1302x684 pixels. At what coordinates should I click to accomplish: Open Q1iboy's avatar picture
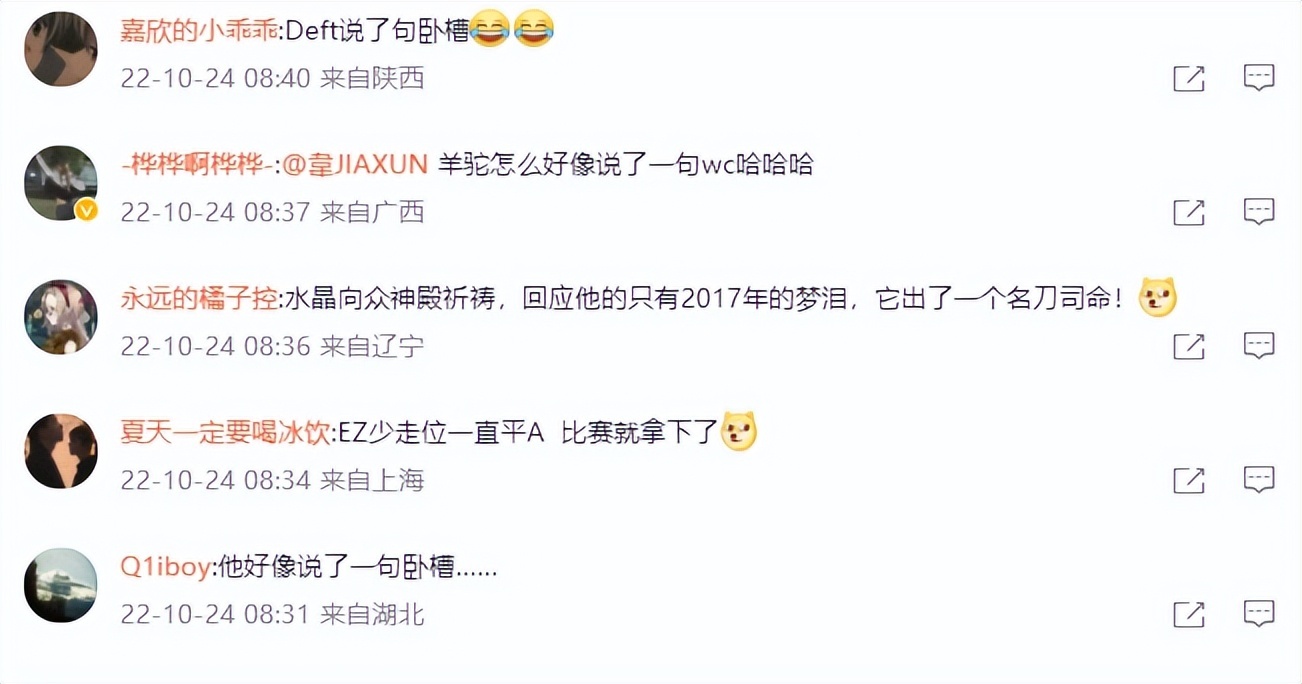point(60,585)
